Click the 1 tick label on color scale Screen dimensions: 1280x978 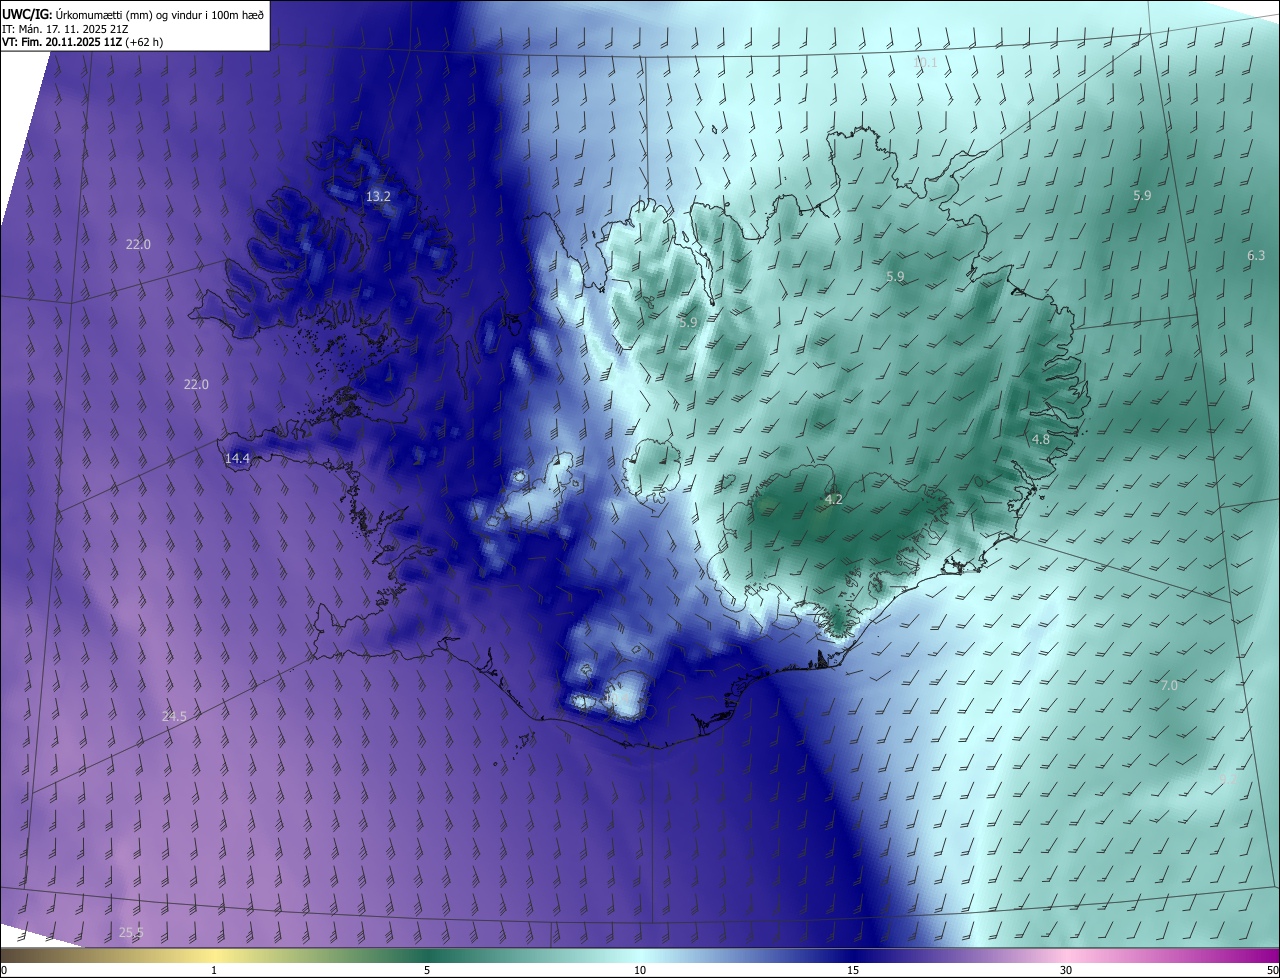pyautogui.click(x=214, y=970)
